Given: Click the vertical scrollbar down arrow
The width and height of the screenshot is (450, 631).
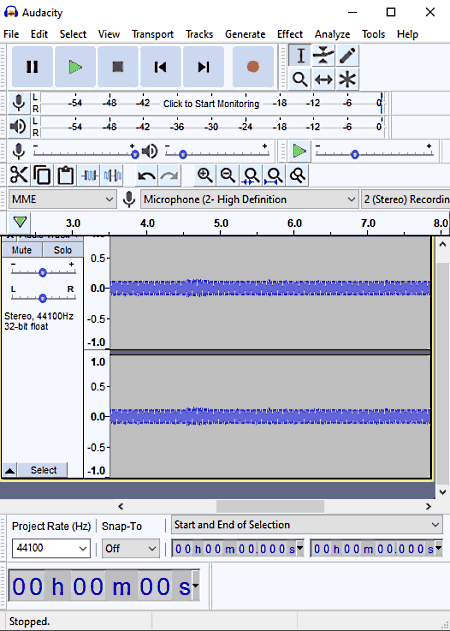Looking at the screenshot, I should [443, 492].
